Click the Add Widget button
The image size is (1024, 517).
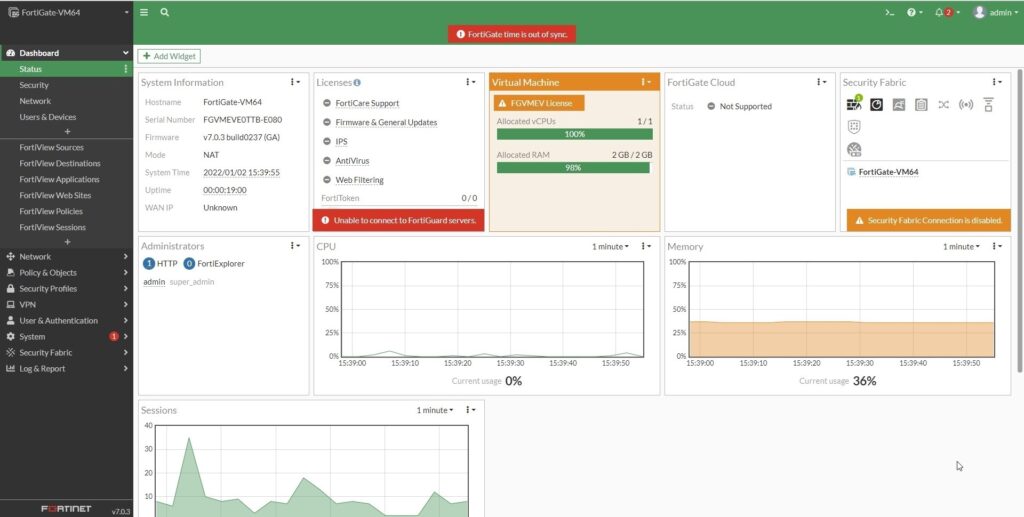tap(169, 56)
